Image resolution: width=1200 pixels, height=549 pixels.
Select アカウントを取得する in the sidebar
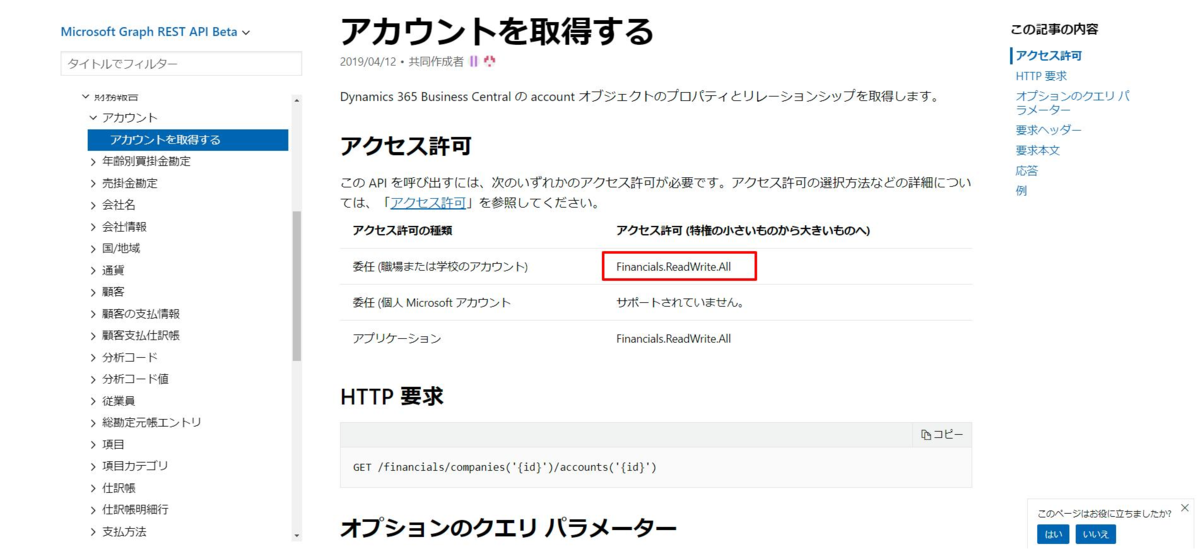tap(188, 140)
